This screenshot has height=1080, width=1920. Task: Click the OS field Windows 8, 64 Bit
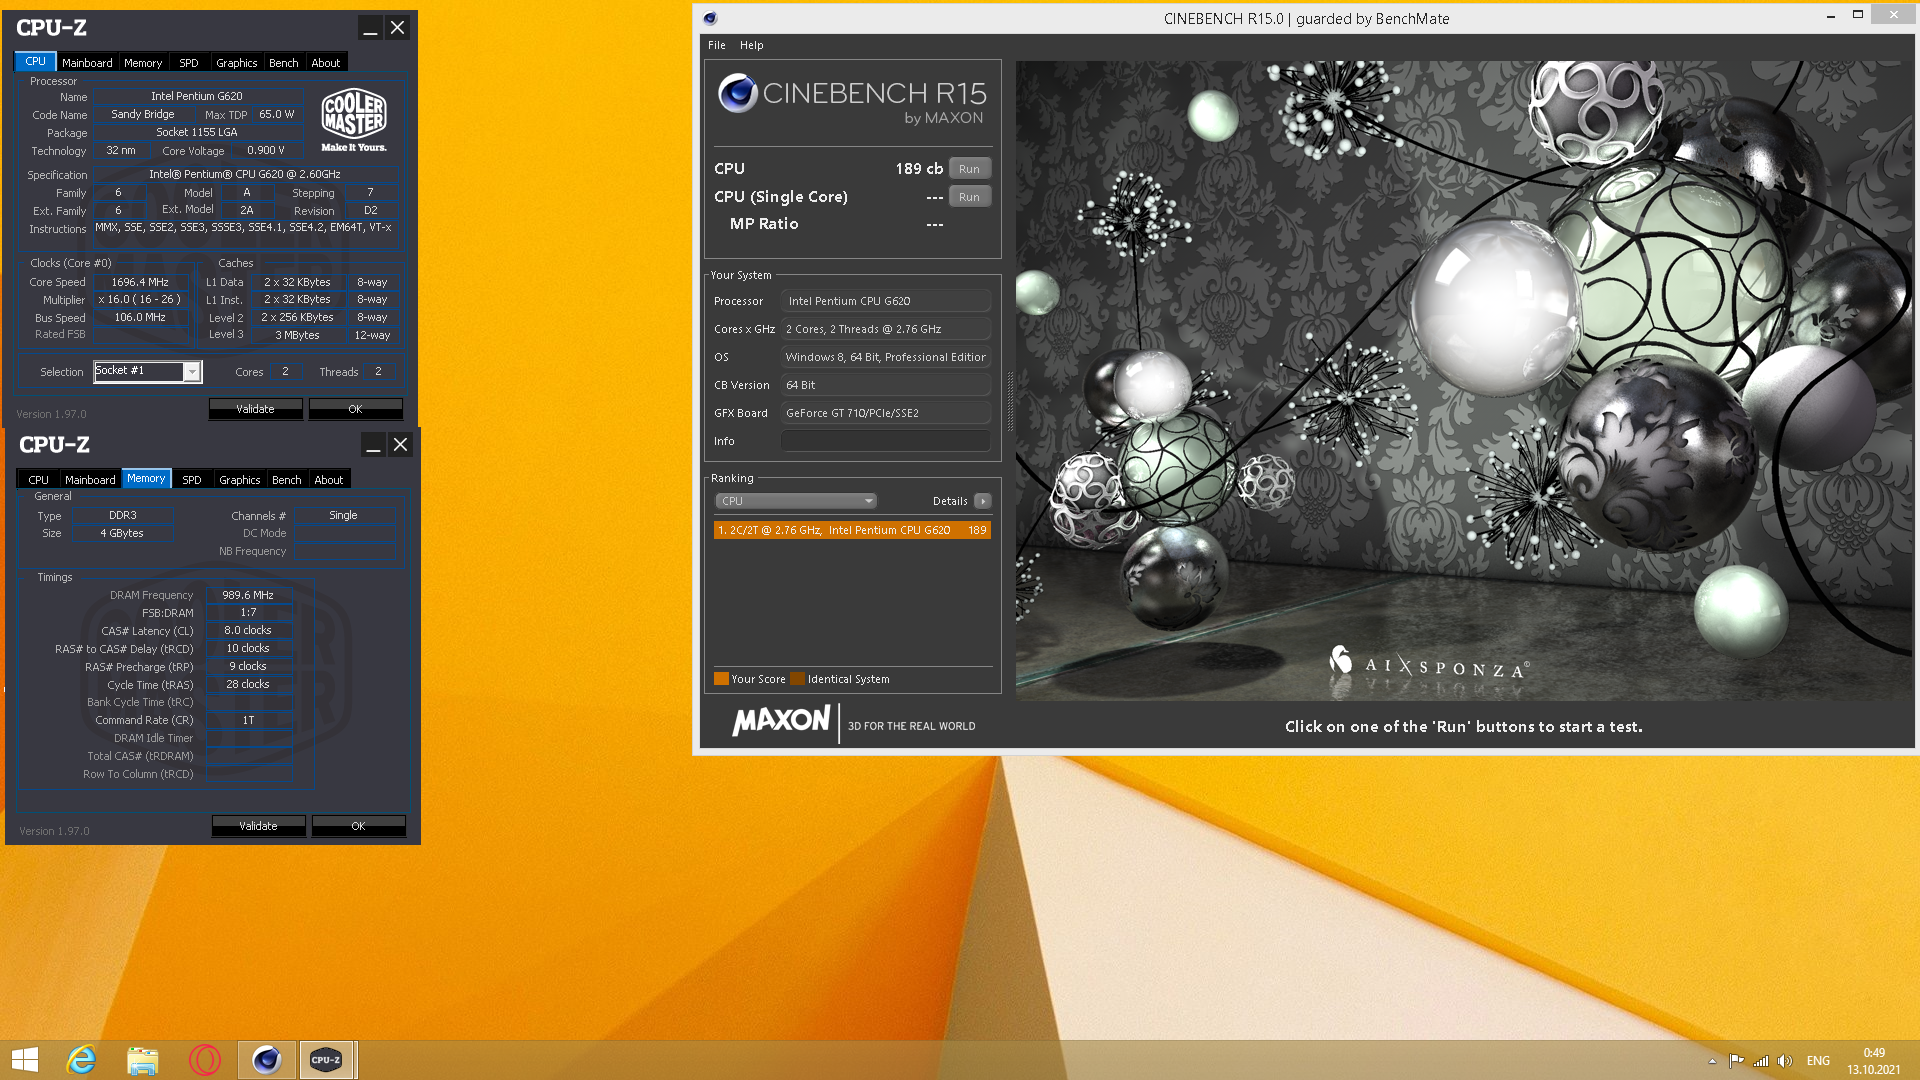coord(886,357)
